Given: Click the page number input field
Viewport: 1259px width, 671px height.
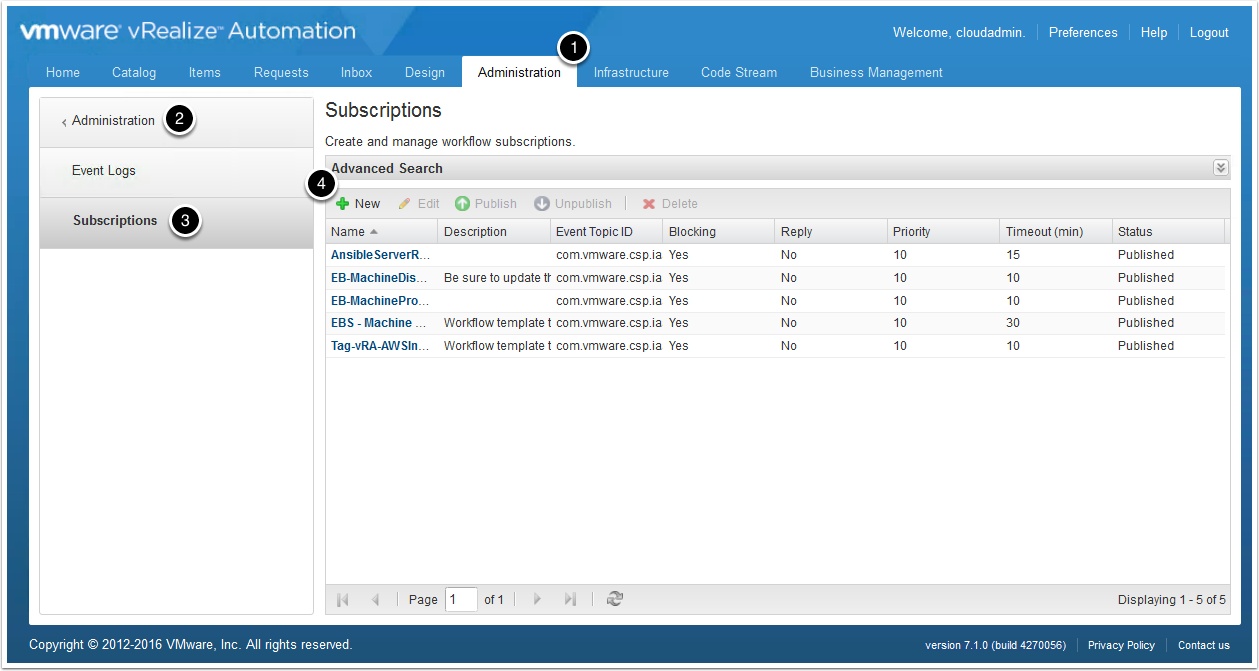Looking at the screenshot, I should point(461,599).
